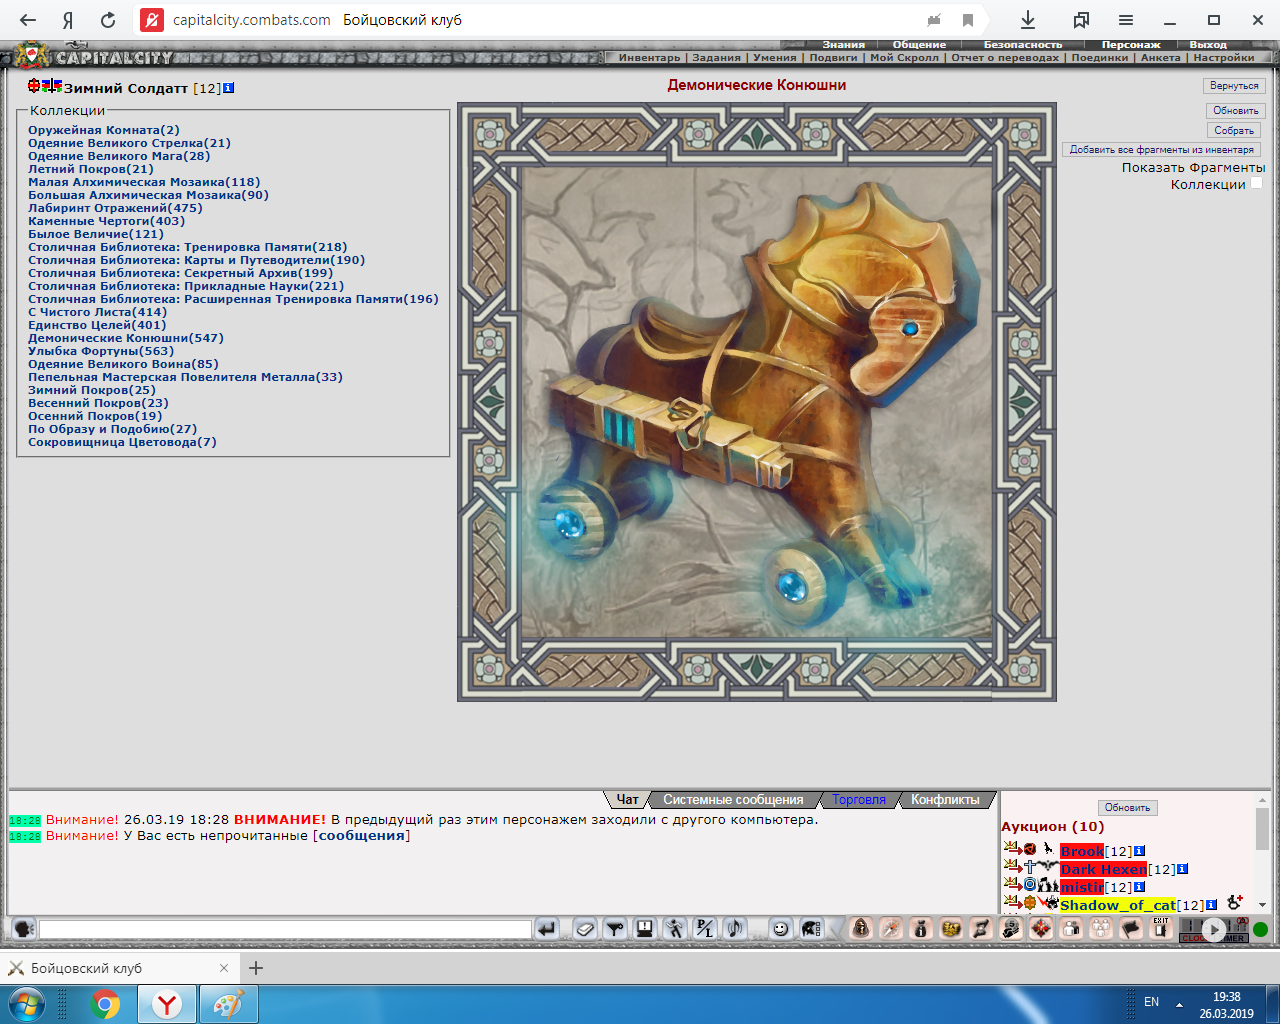Click the spartan helmet icon in bottom toolbar
1280x1024 pixels.
811,929
